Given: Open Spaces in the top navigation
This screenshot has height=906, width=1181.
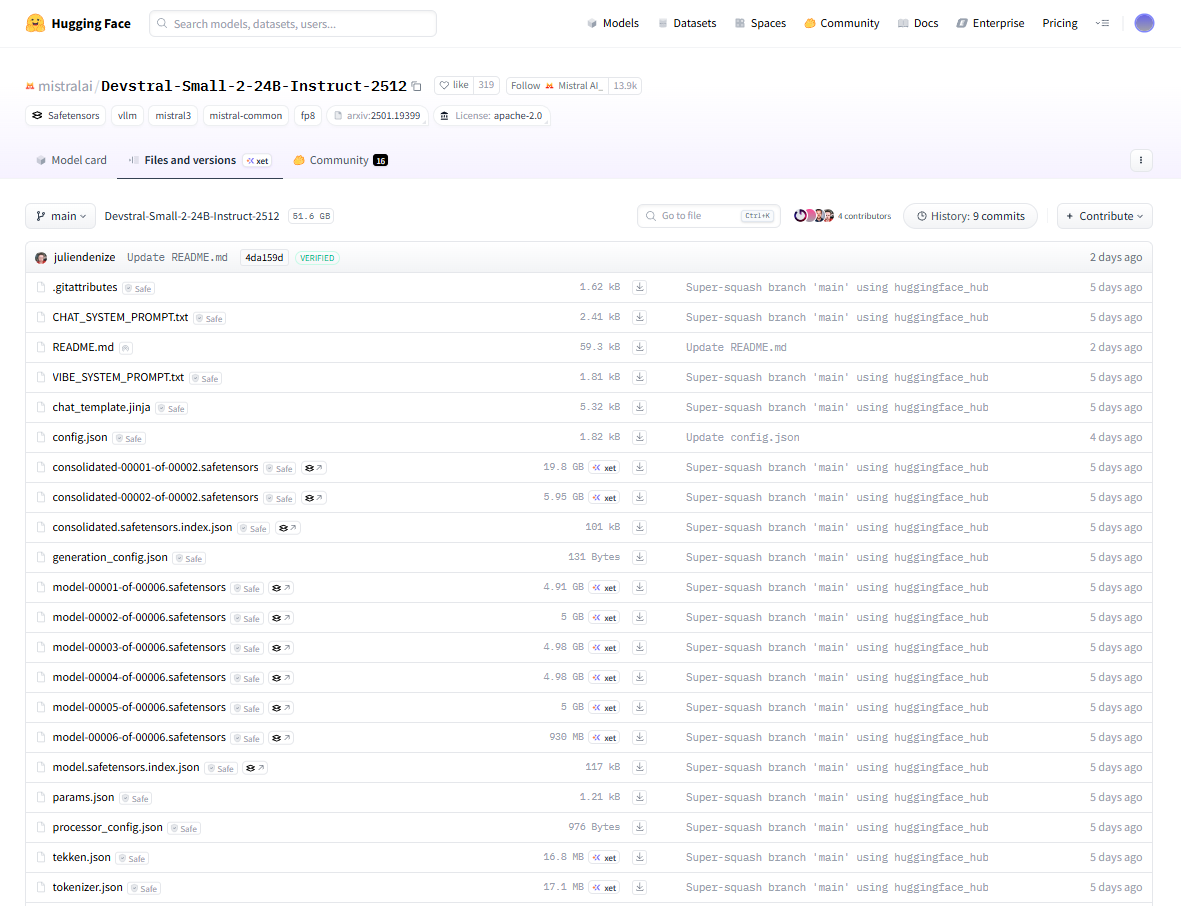Looking at the screenshot, I should pos(761,23).
